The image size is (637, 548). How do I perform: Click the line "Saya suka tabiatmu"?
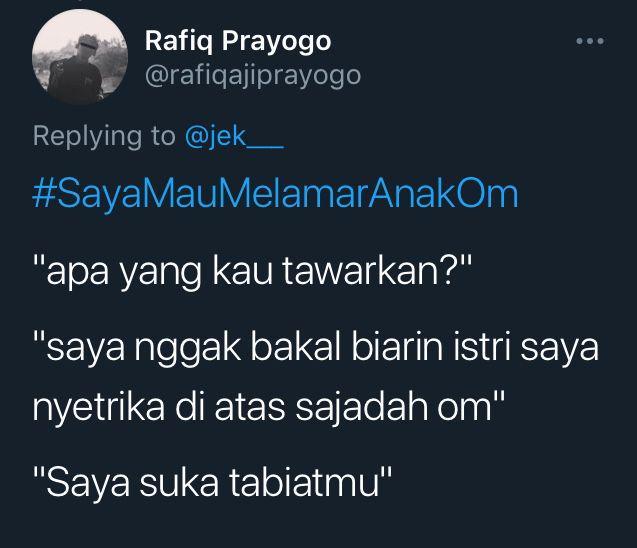click(x=212, y=483)
